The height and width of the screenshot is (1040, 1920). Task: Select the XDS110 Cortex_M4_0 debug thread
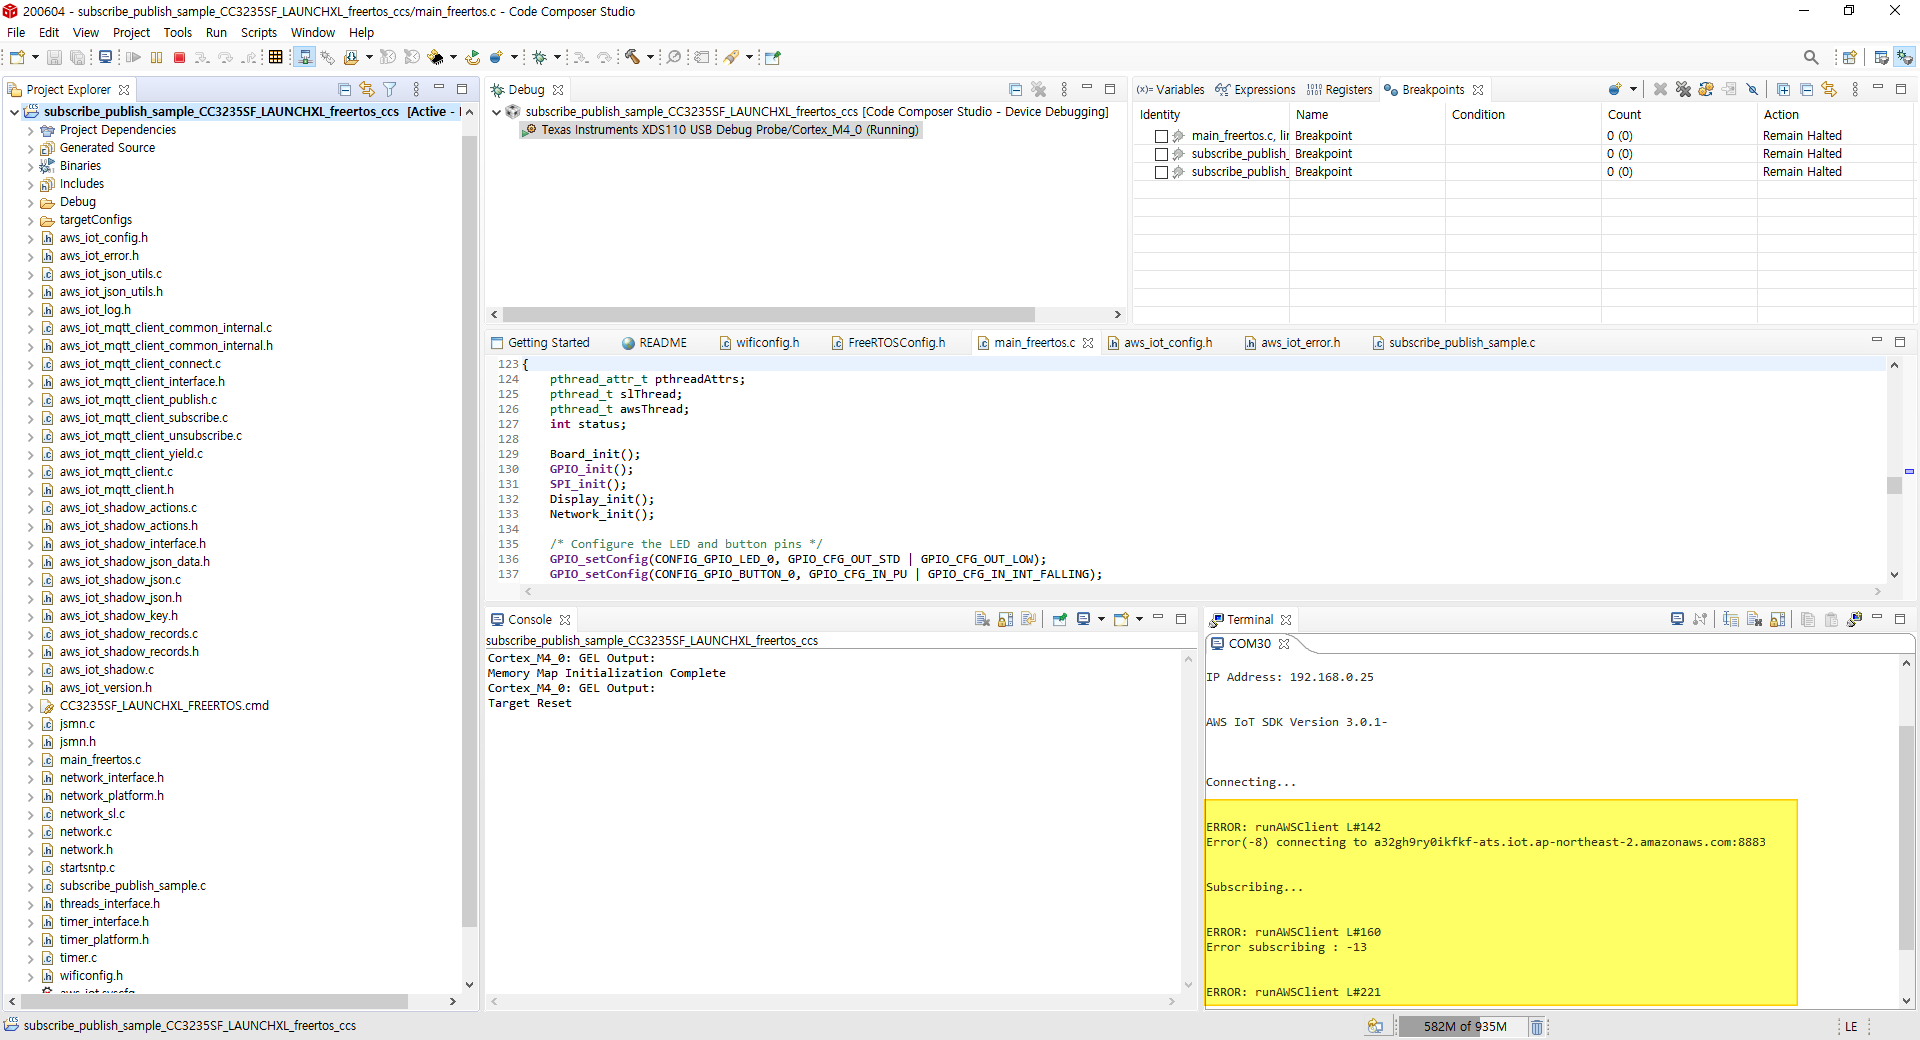click(x=729, y=130)
